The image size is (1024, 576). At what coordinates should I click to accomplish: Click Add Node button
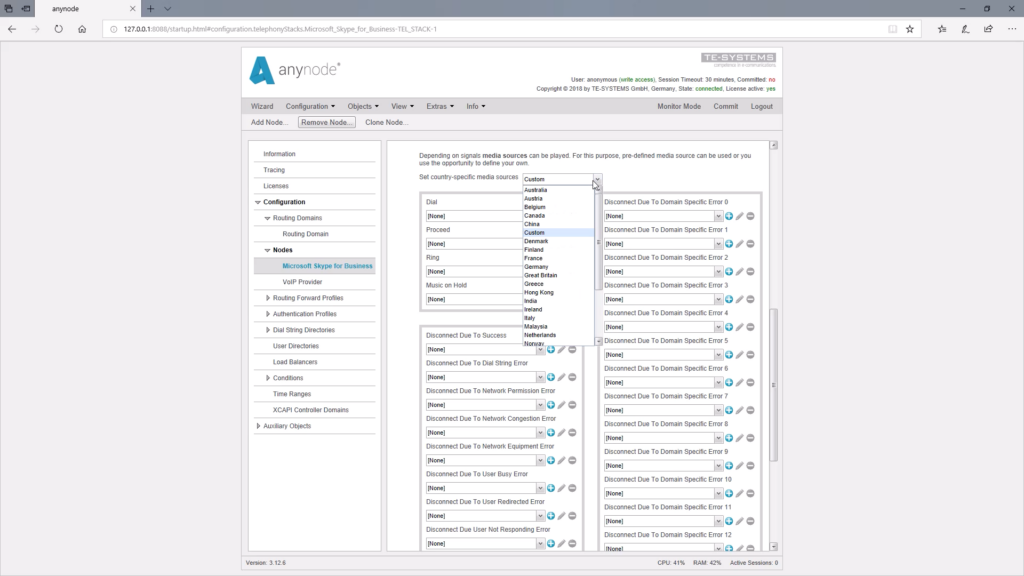tap(269, 122)
